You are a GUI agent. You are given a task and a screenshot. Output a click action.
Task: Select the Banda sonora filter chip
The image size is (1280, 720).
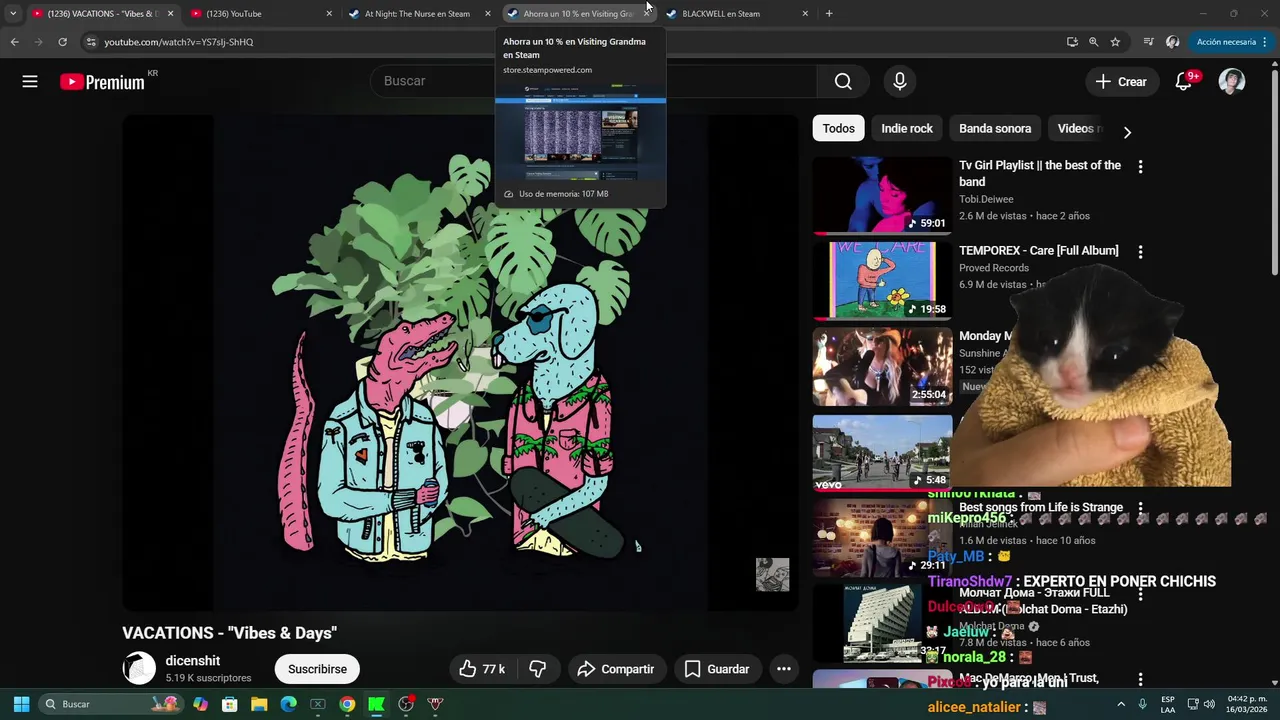[995, 128]
